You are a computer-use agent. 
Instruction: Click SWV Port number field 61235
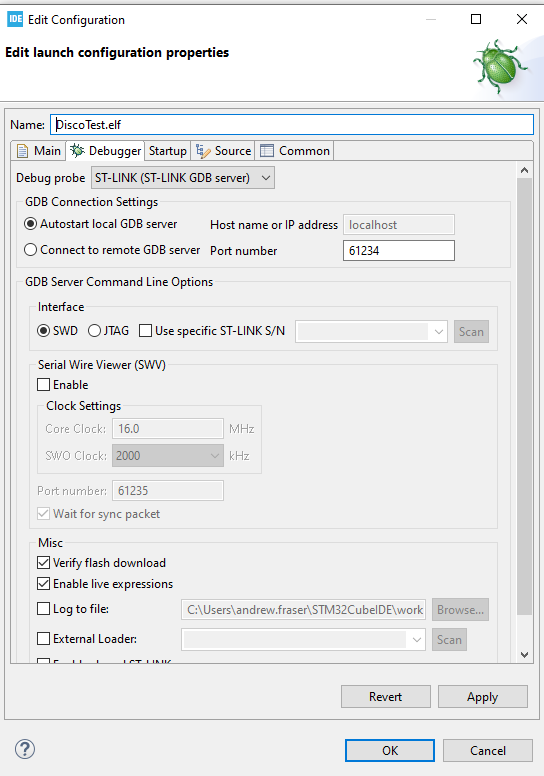(168, 490)
